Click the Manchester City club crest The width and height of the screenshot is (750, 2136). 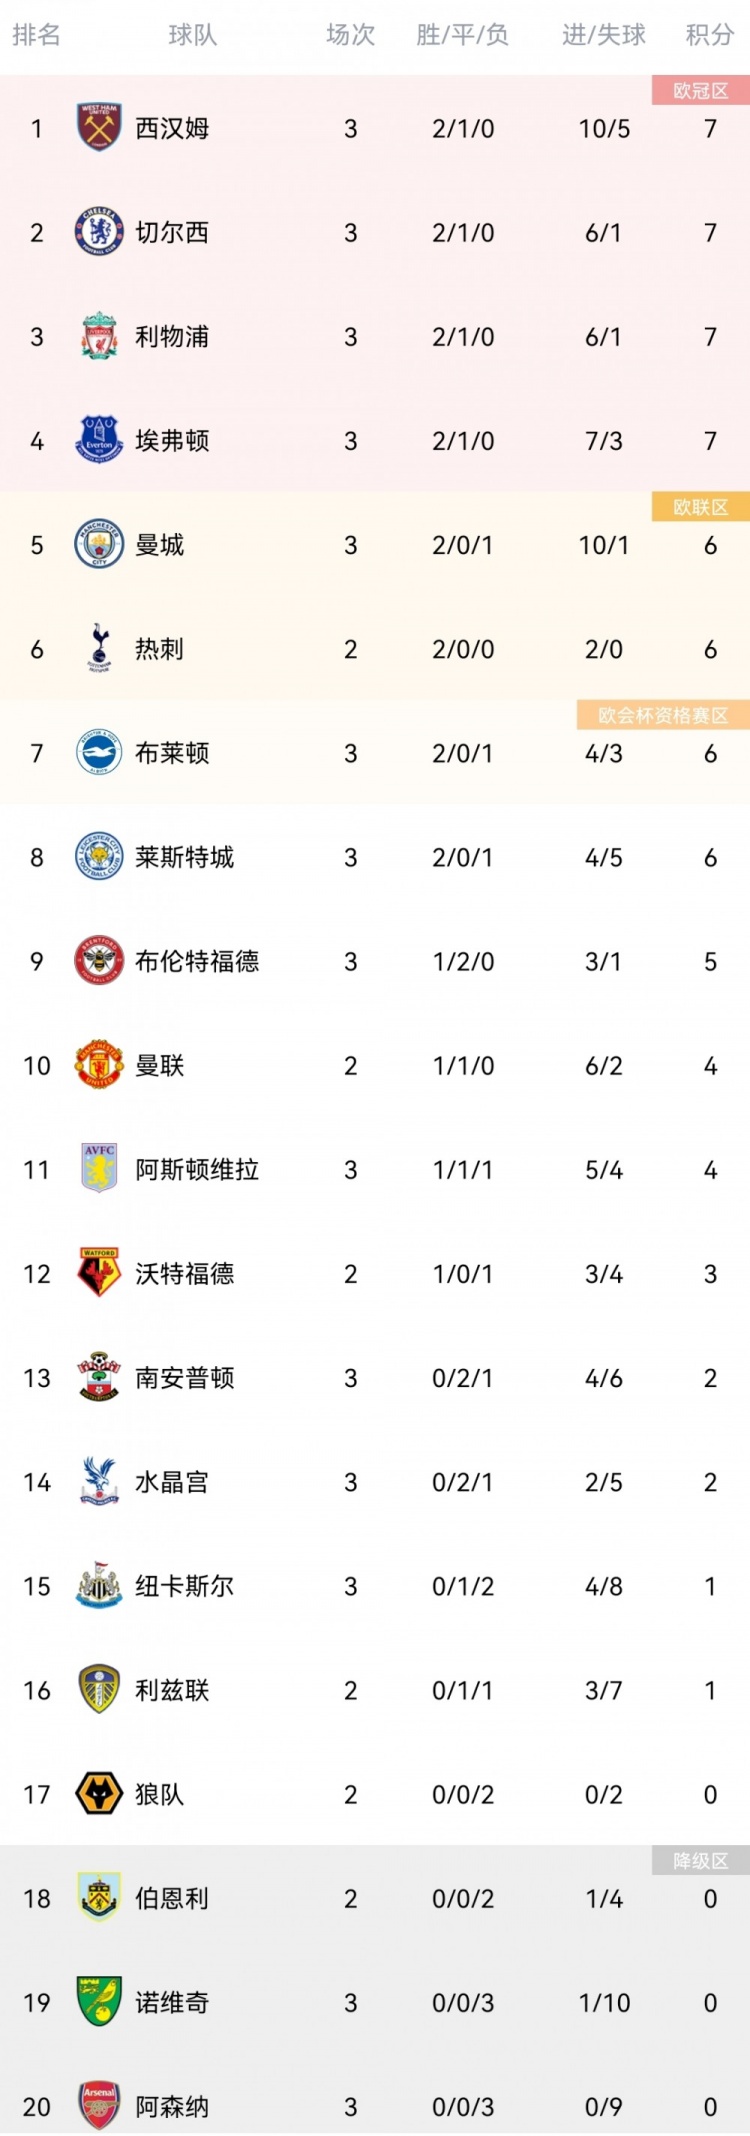pos(99,544)
